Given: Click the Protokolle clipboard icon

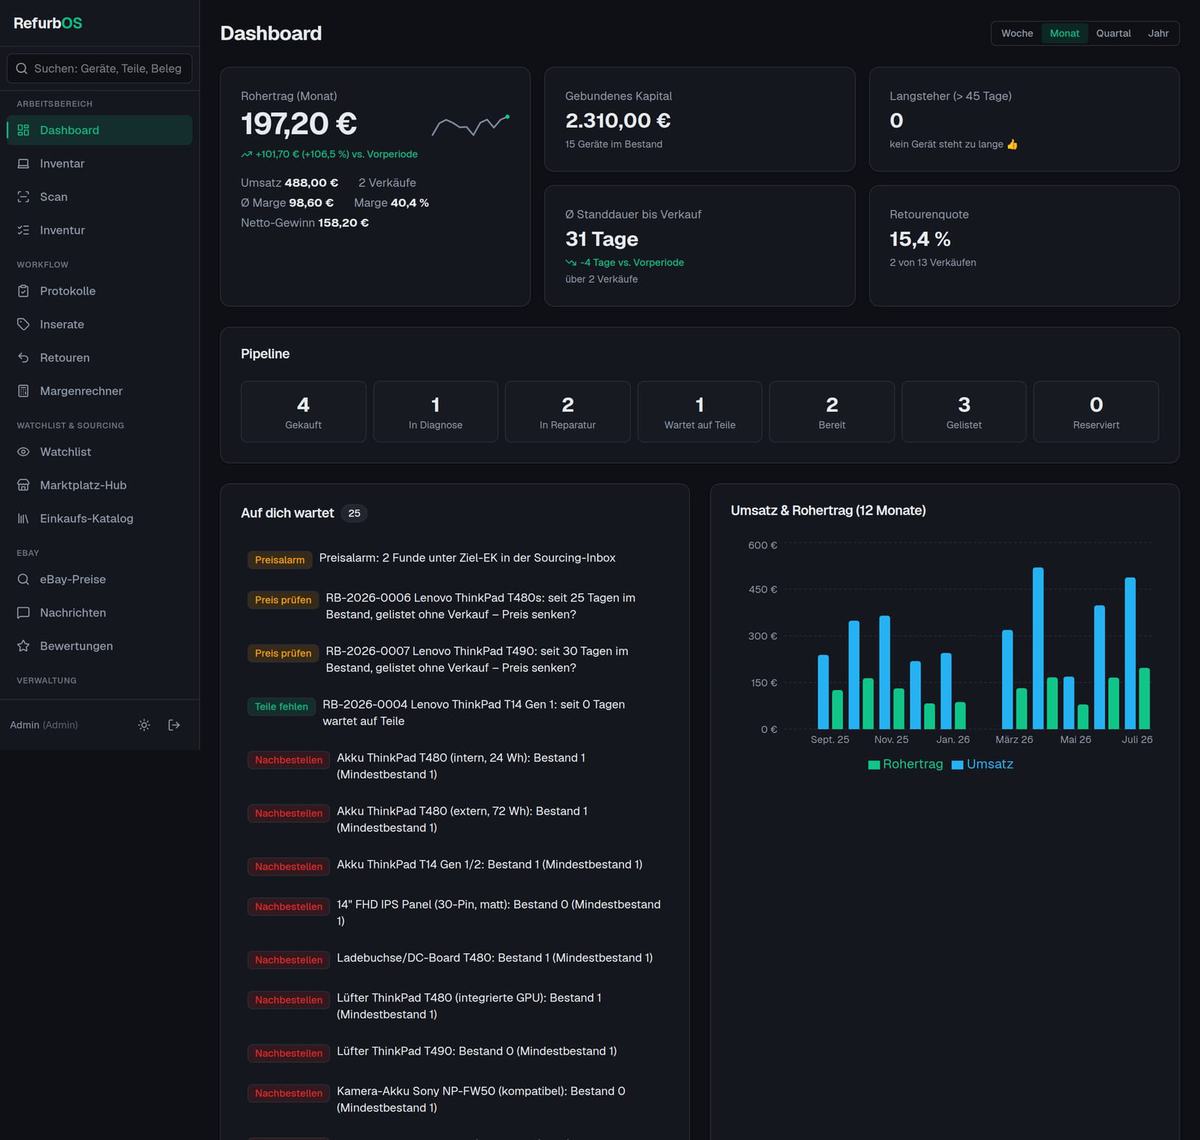Looking at the screenshot, I should coord(24,291).
